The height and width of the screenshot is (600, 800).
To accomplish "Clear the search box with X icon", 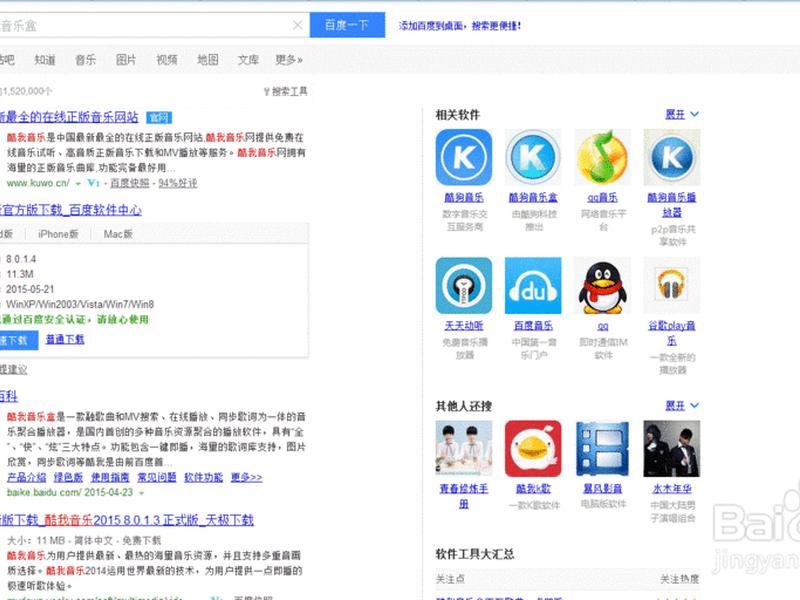I will coord(297,25).
